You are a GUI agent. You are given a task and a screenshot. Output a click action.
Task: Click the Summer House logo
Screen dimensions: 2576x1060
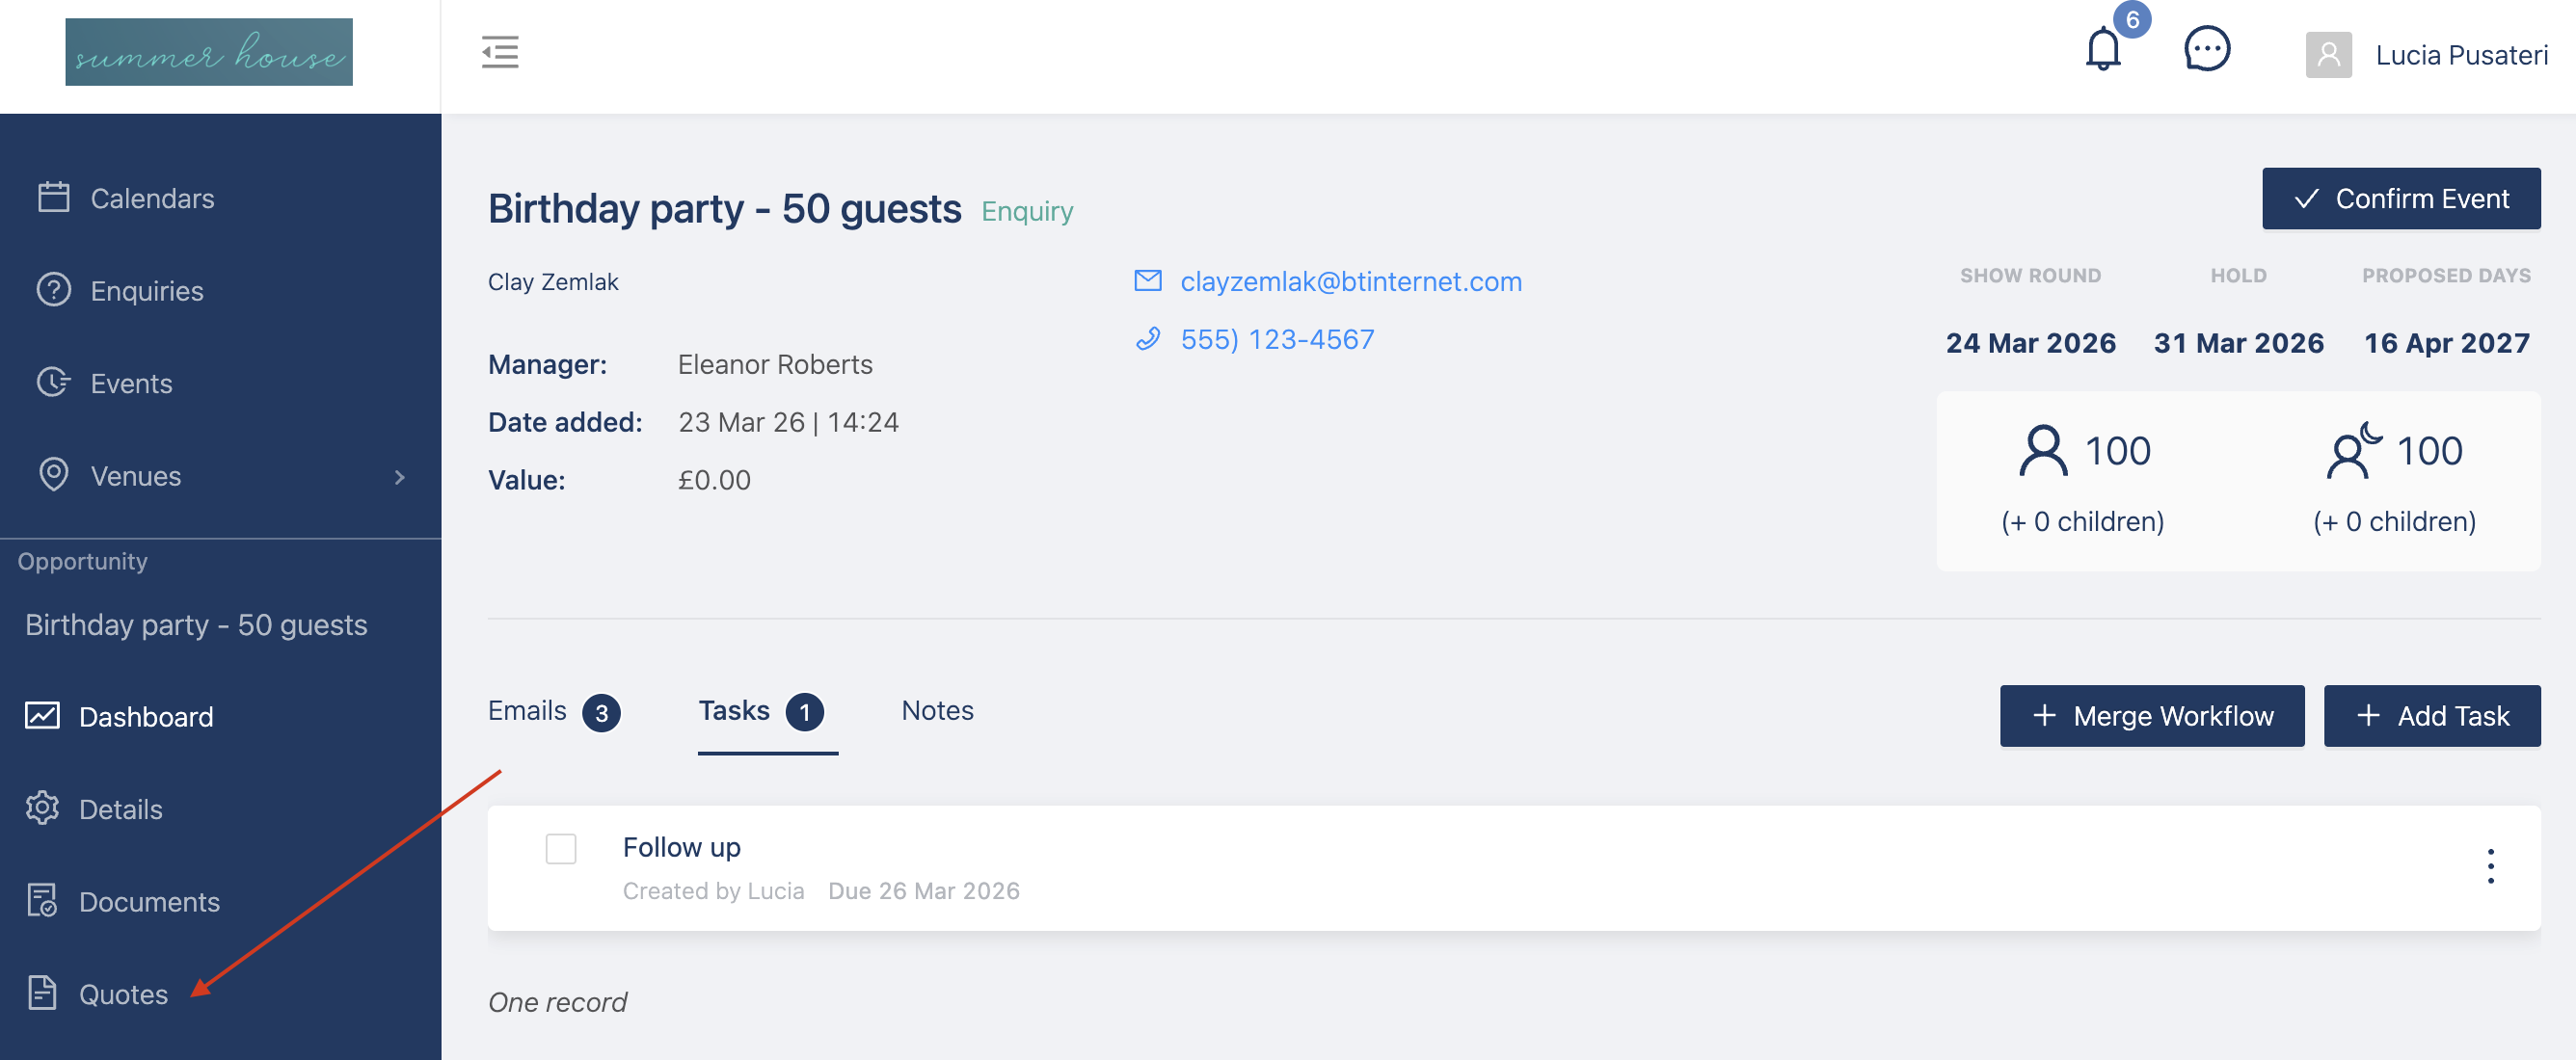point(209,52)
